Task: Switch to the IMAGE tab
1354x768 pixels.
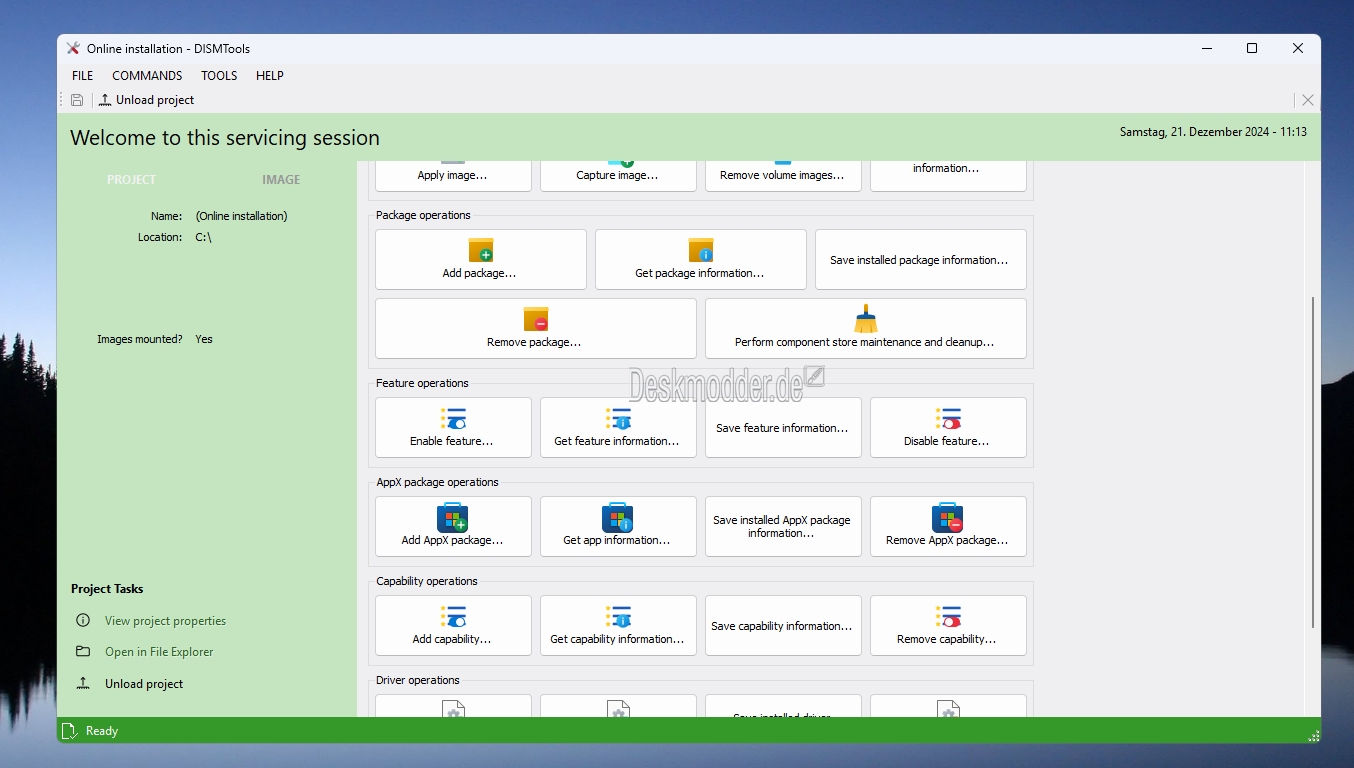Action: point(281,180)
